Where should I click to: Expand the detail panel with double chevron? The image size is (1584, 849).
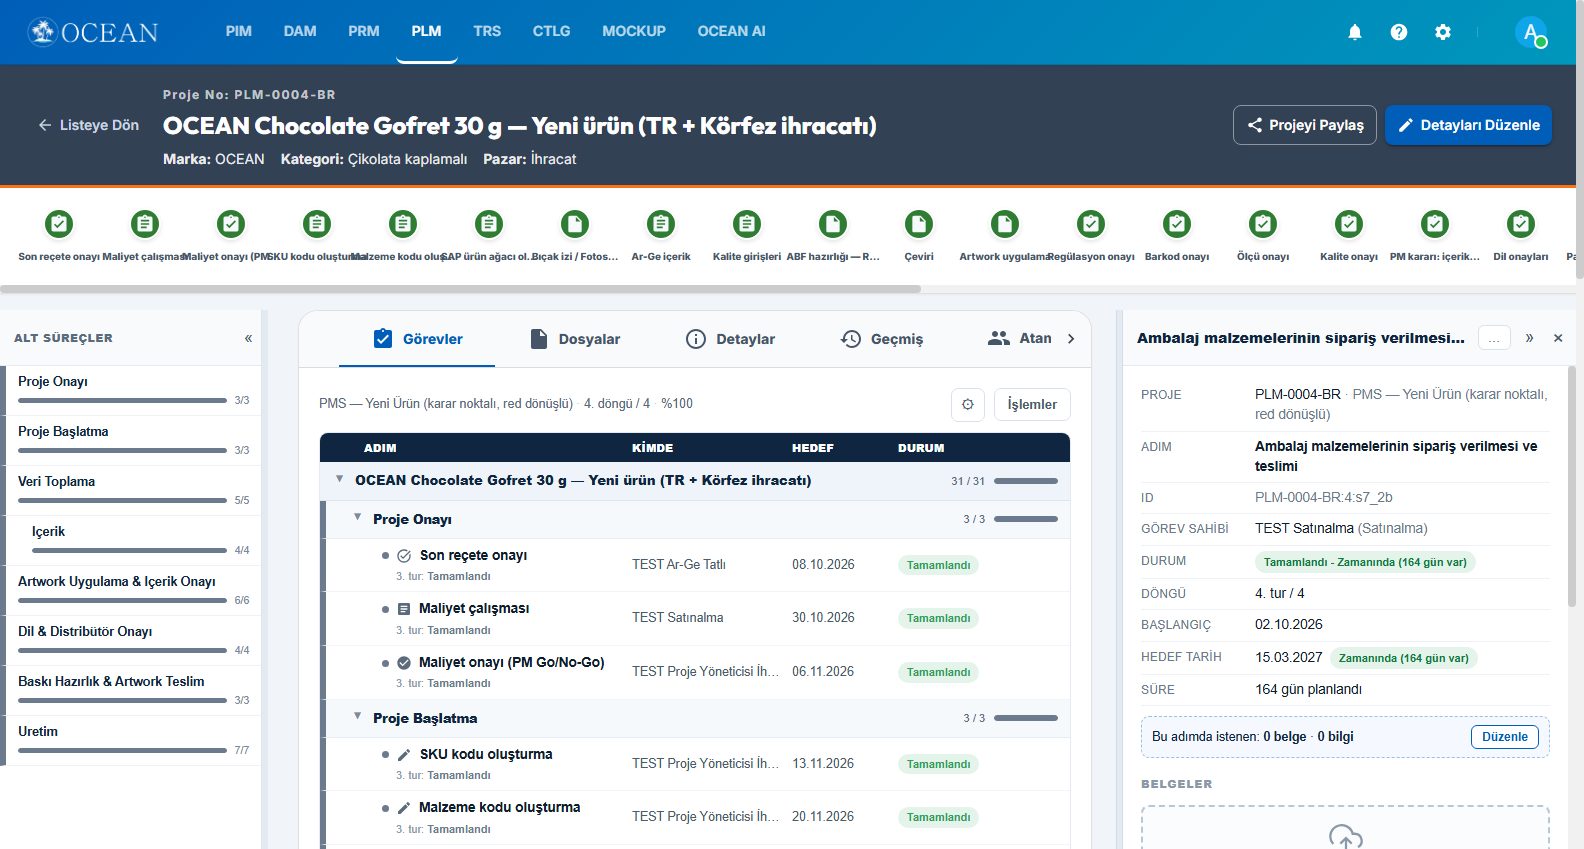click(x=1529, y=338)
